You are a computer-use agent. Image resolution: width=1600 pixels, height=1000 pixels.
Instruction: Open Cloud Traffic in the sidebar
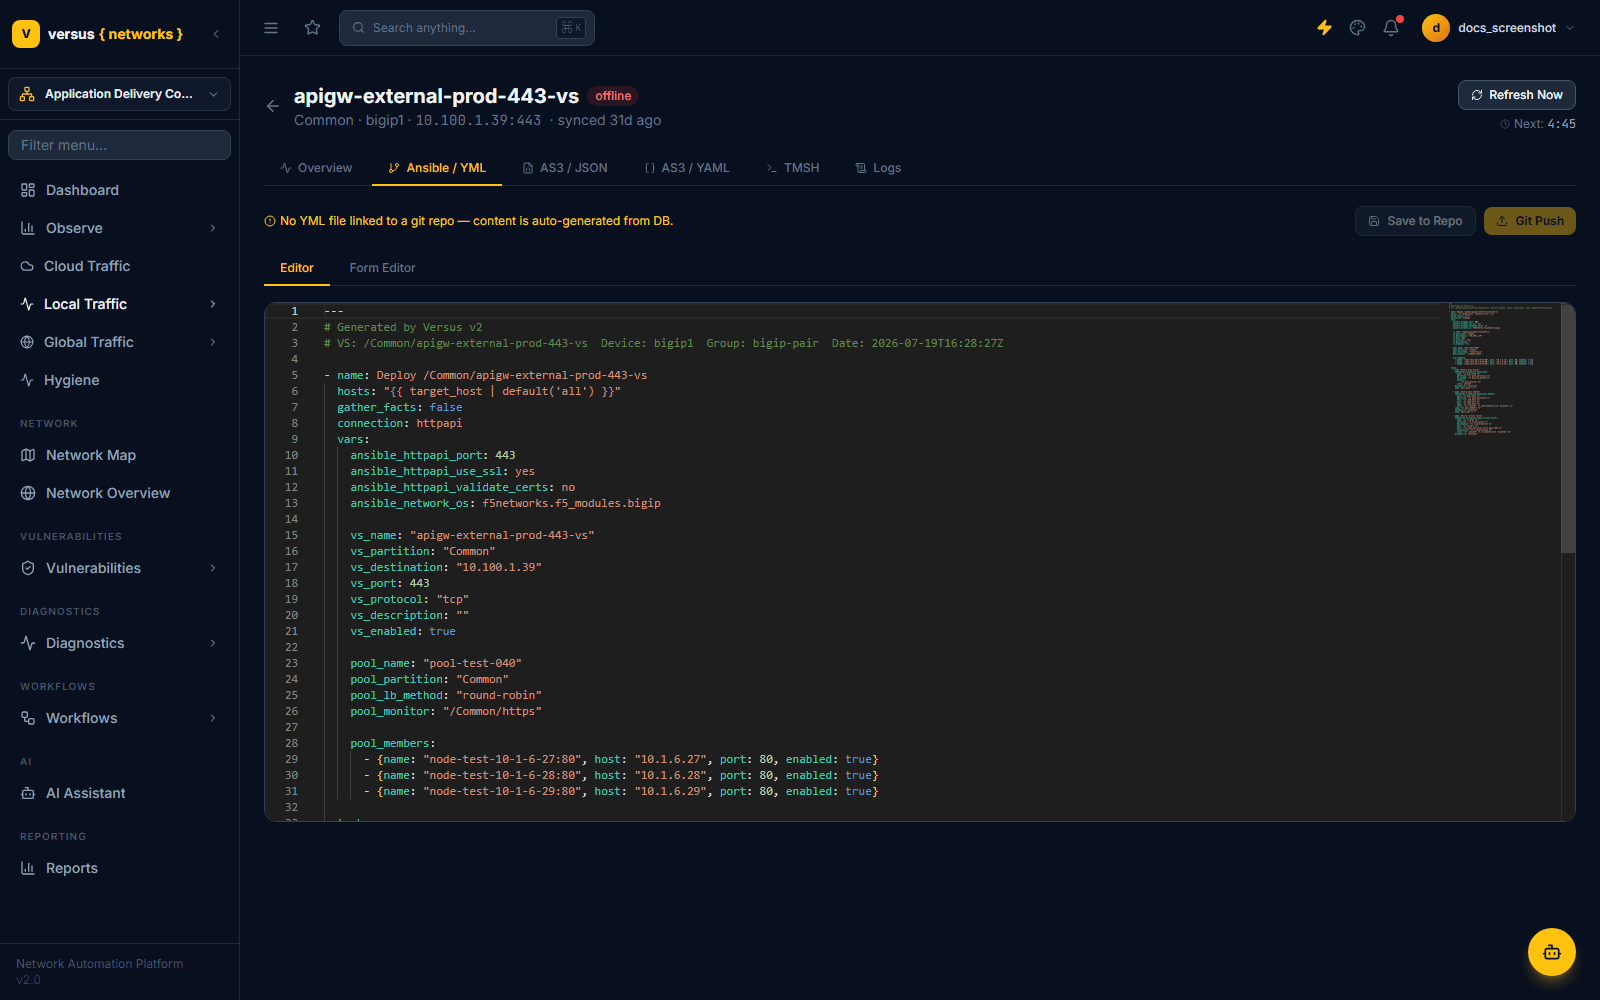120,266
